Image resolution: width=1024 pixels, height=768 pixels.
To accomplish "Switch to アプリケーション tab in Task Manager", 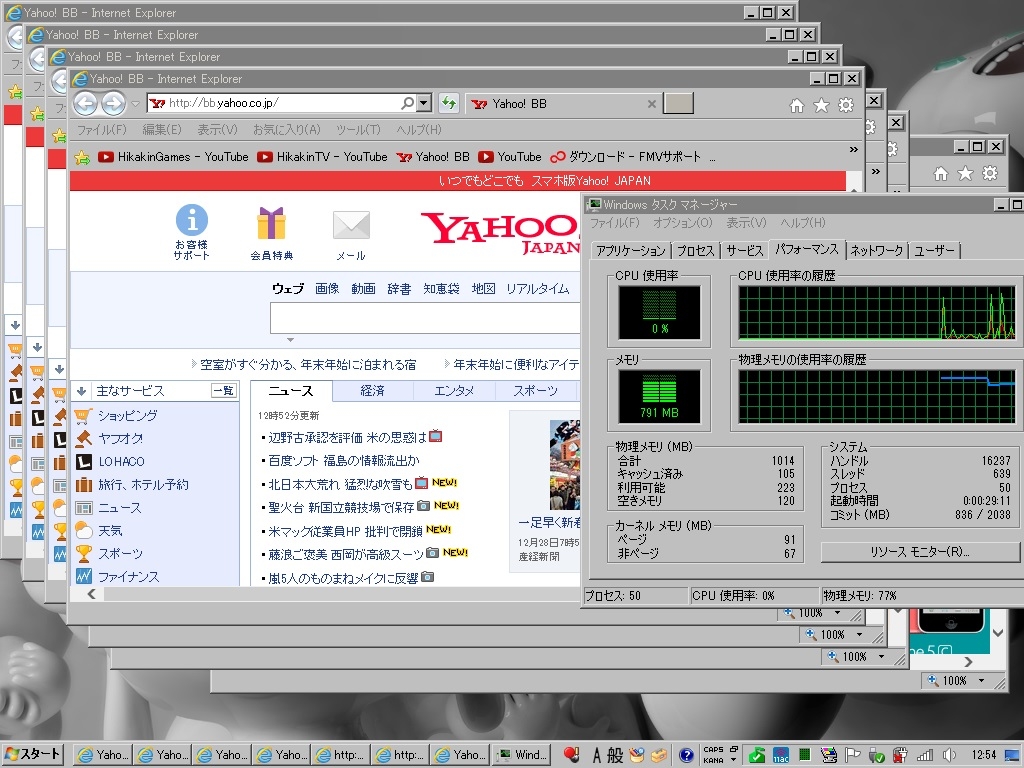I will tap(630, 251).
